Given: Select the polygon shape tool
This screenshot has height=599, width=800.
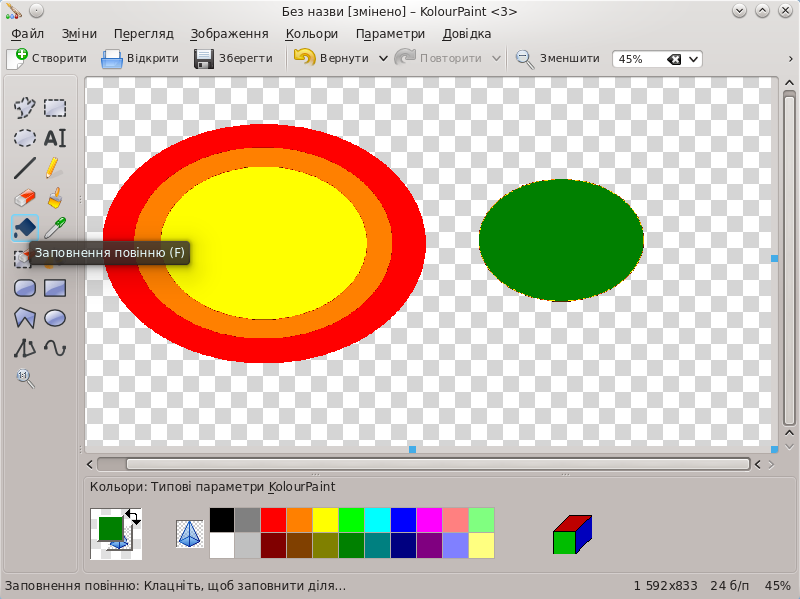Looking at the screenshot, I should click(25, 318).
